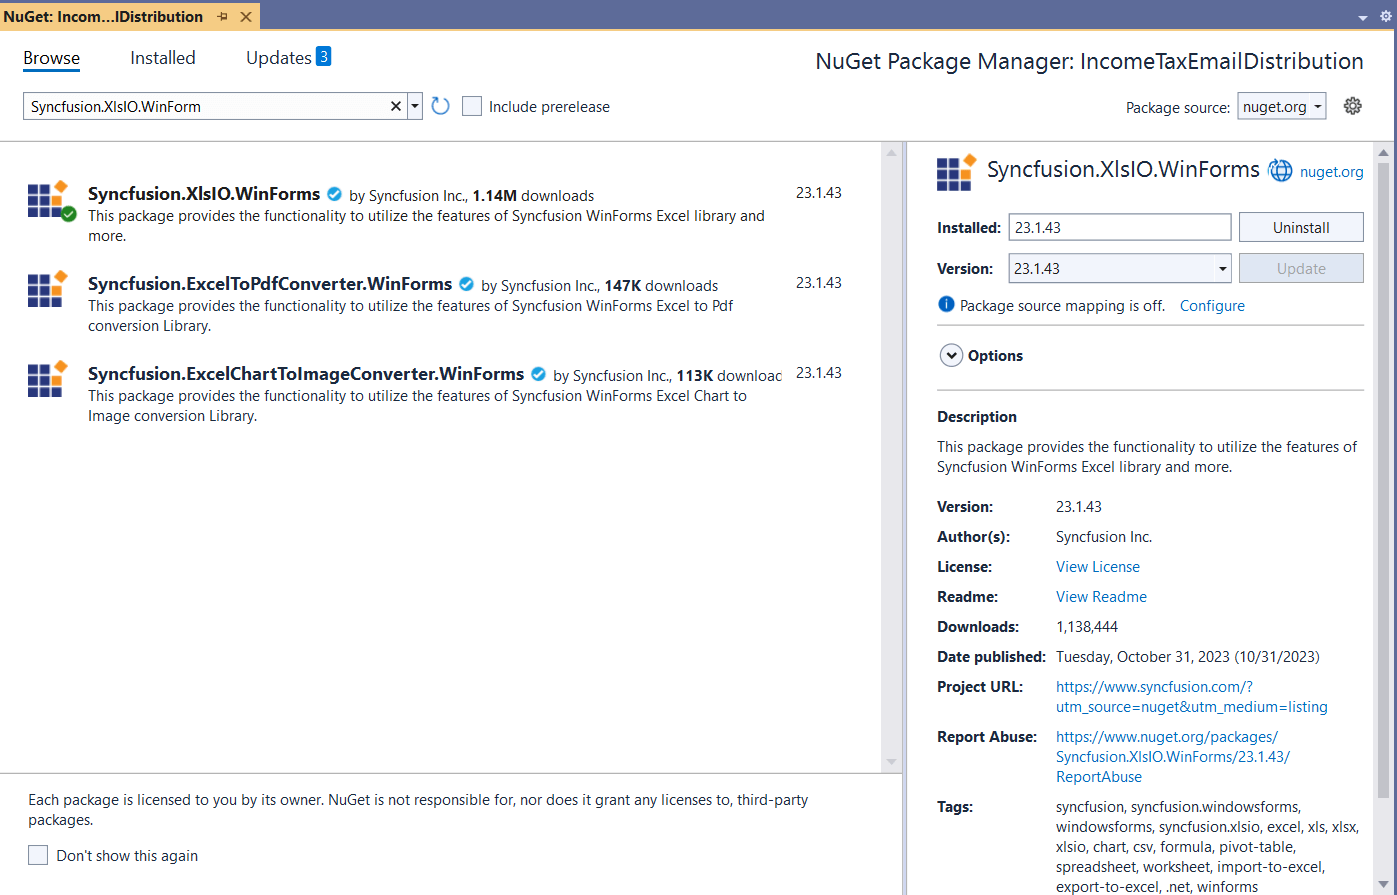Click the Configure source mapping link

[1212, 306]
